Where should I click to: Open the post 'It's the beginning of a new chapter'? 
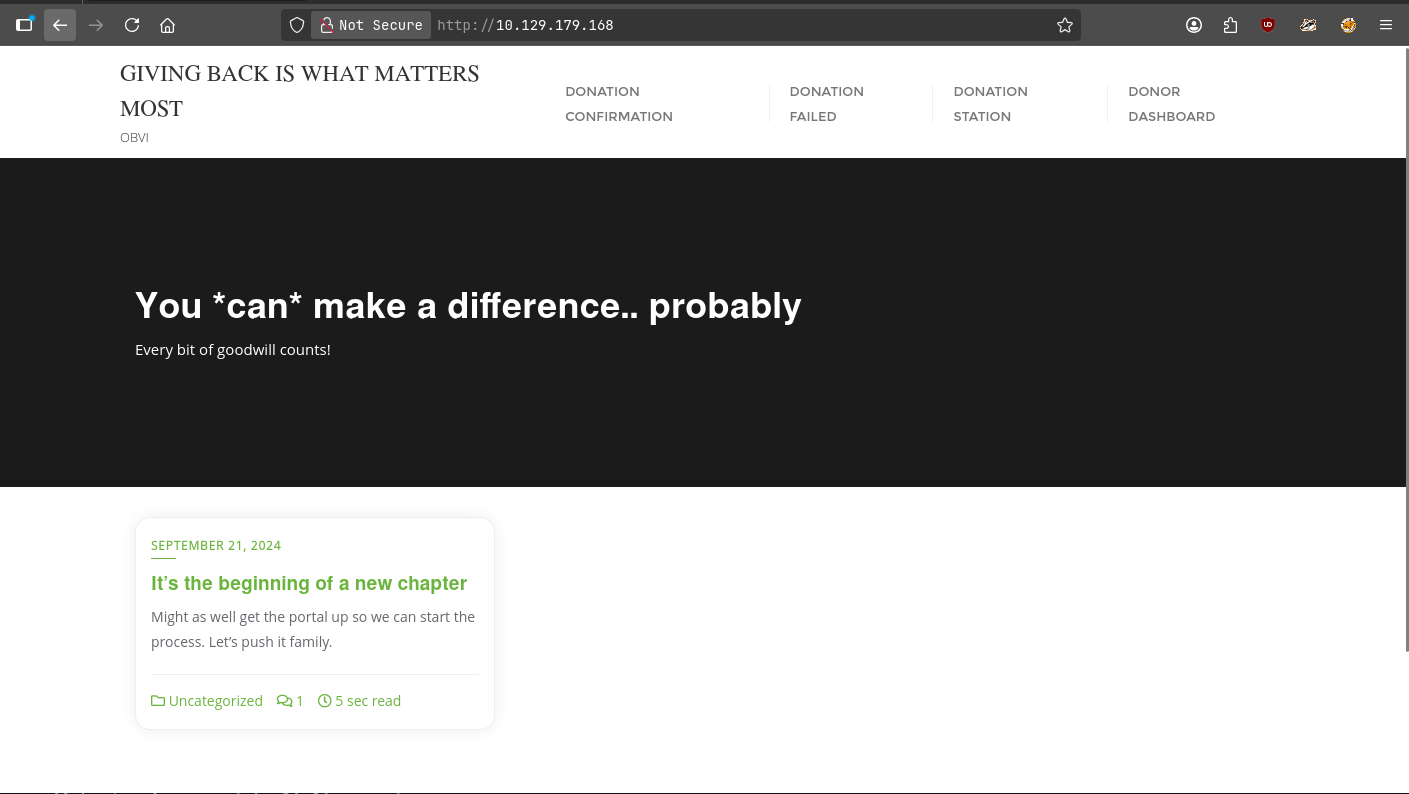308,583
